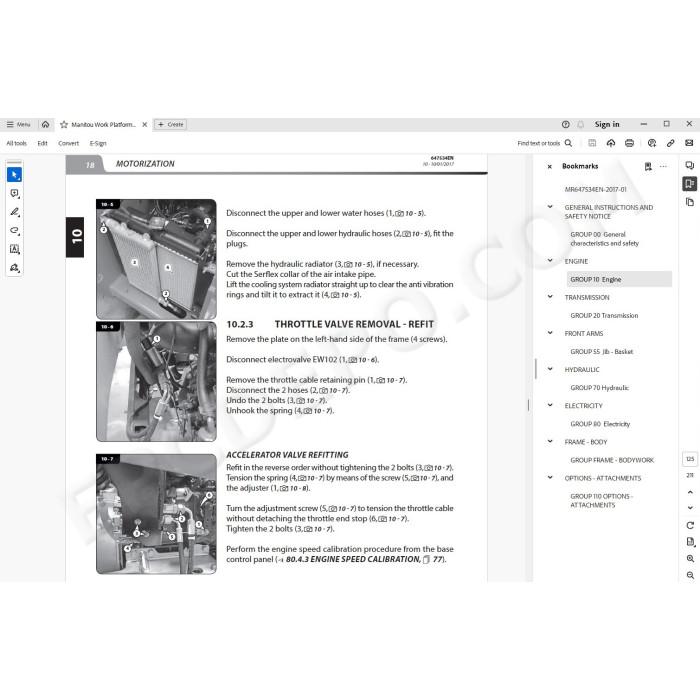Click the Sign in link

pyautogui.click(x=607, y=125)
